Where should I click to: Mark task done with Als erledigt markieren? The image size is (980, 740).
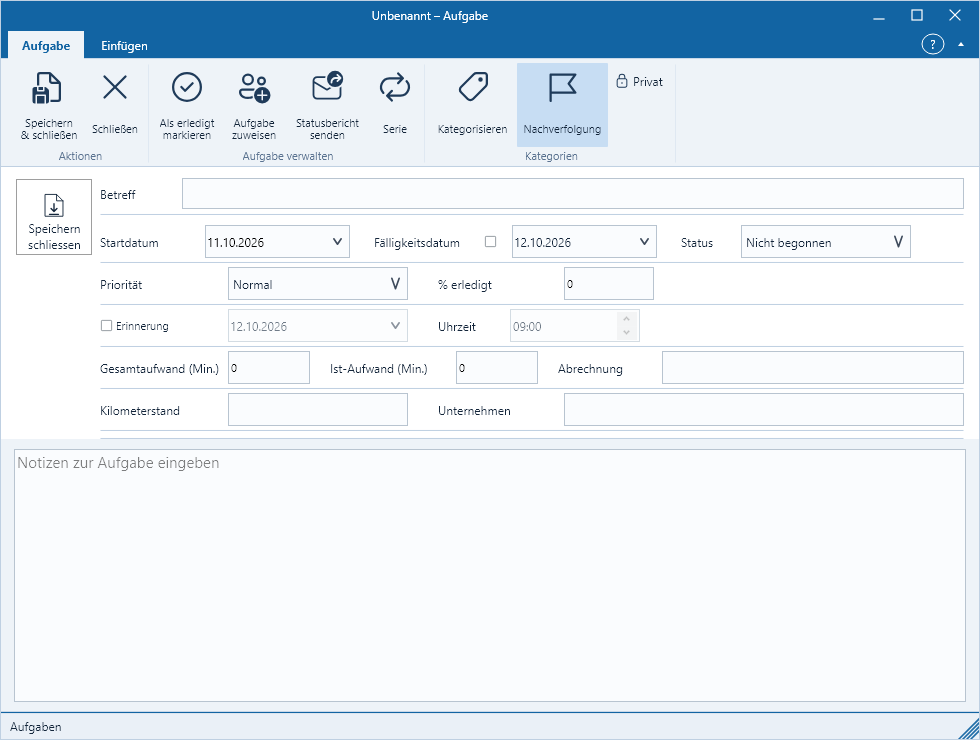[x=187, y=105]
